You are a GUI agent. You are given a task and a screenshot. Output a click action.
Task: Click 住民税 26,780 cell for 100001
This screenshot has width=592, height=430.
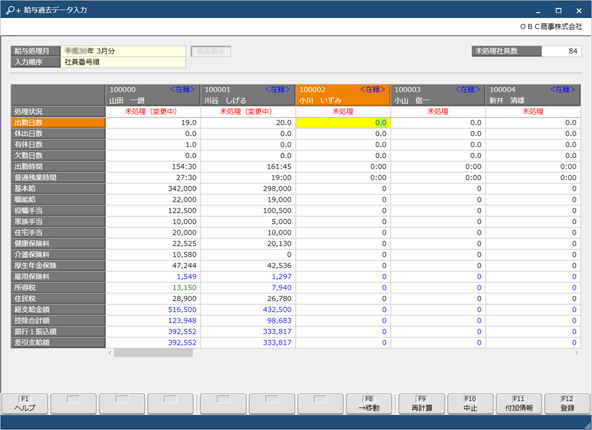tap(248, 299)
